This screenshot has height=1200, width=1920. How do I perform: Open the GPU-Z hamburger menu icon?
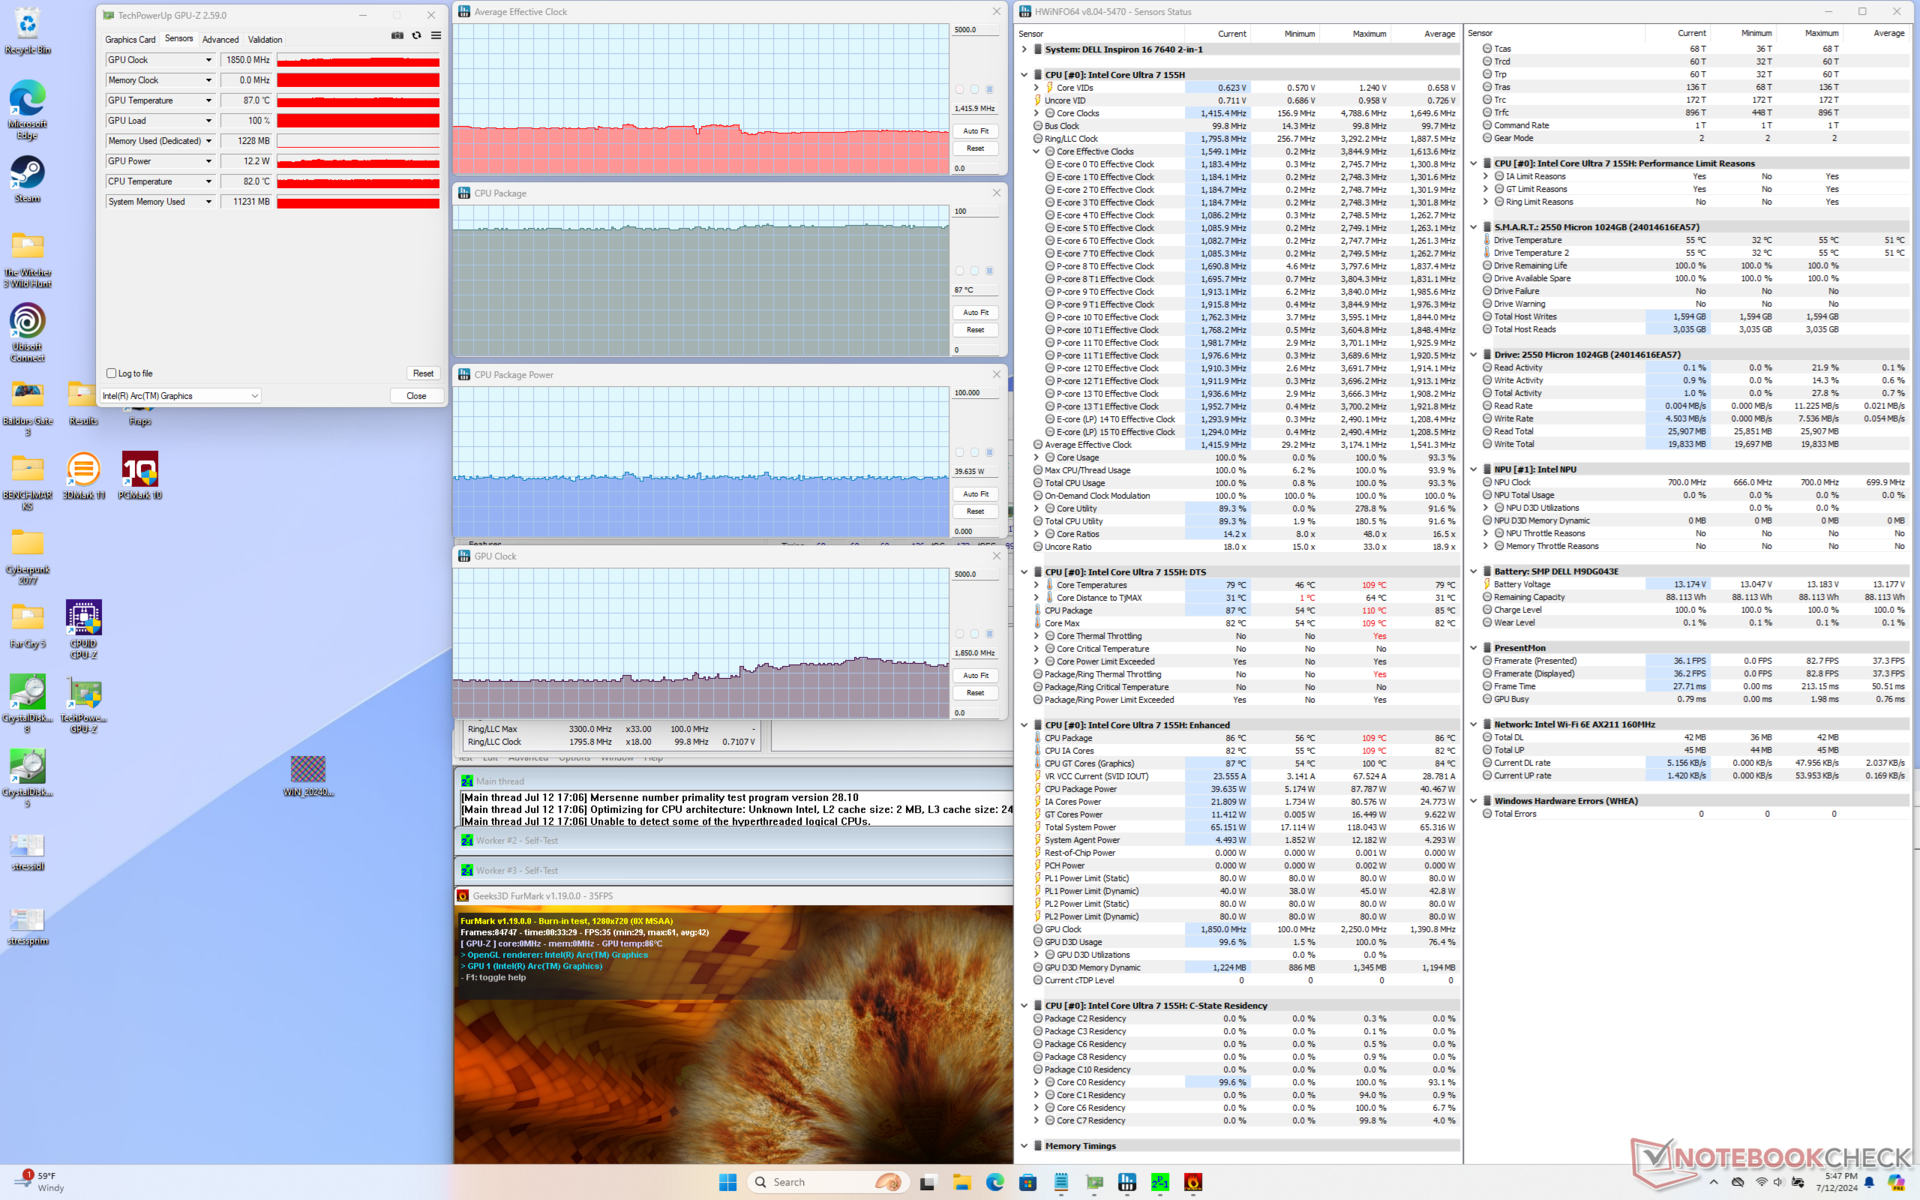click(436, 36)
